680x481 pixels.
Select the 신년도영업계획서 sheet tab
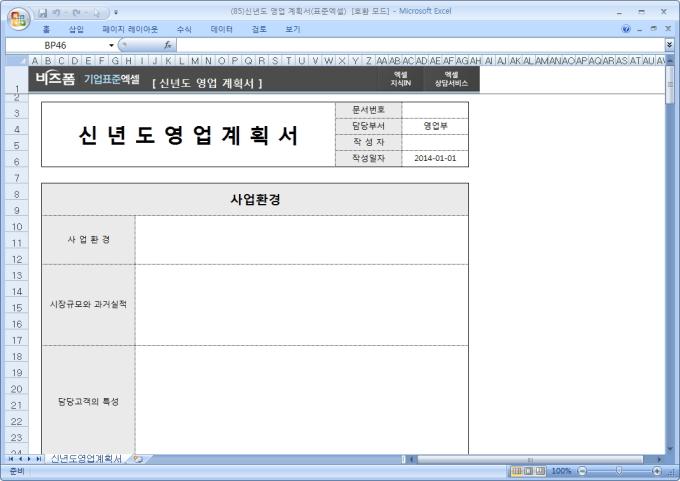click(86, 459)
